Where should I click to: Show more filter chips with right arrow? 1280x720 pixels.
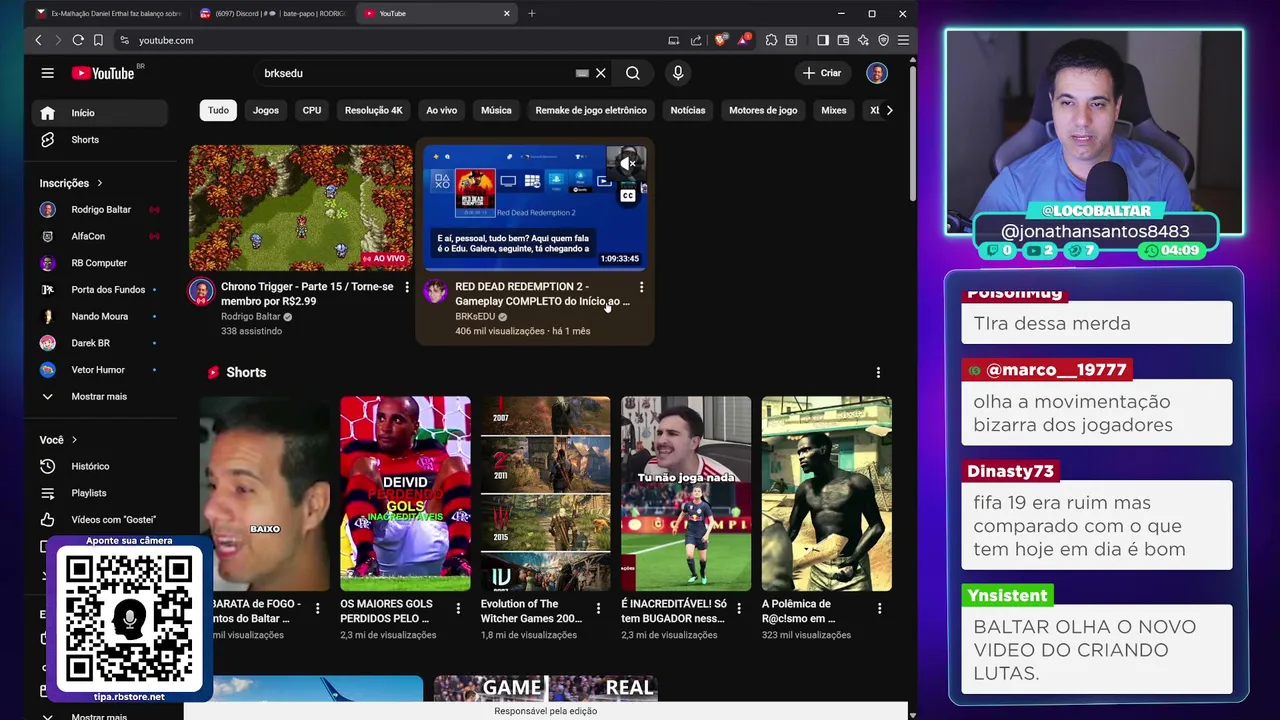pos(889,110)
